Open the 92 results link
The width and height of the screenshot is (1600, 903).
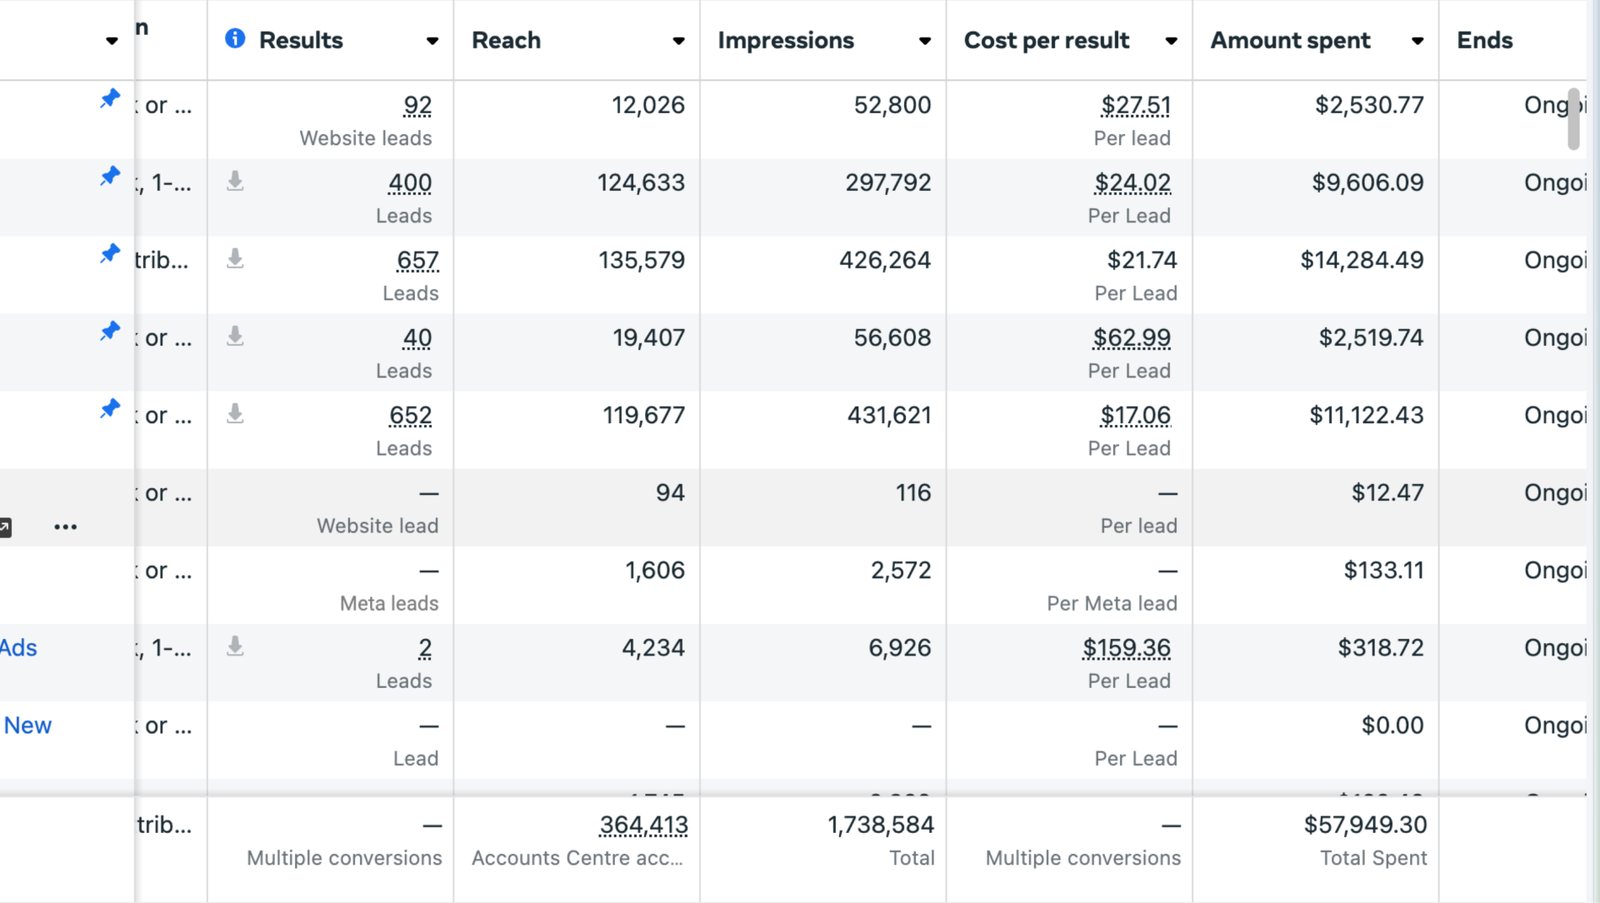point(418,105)
